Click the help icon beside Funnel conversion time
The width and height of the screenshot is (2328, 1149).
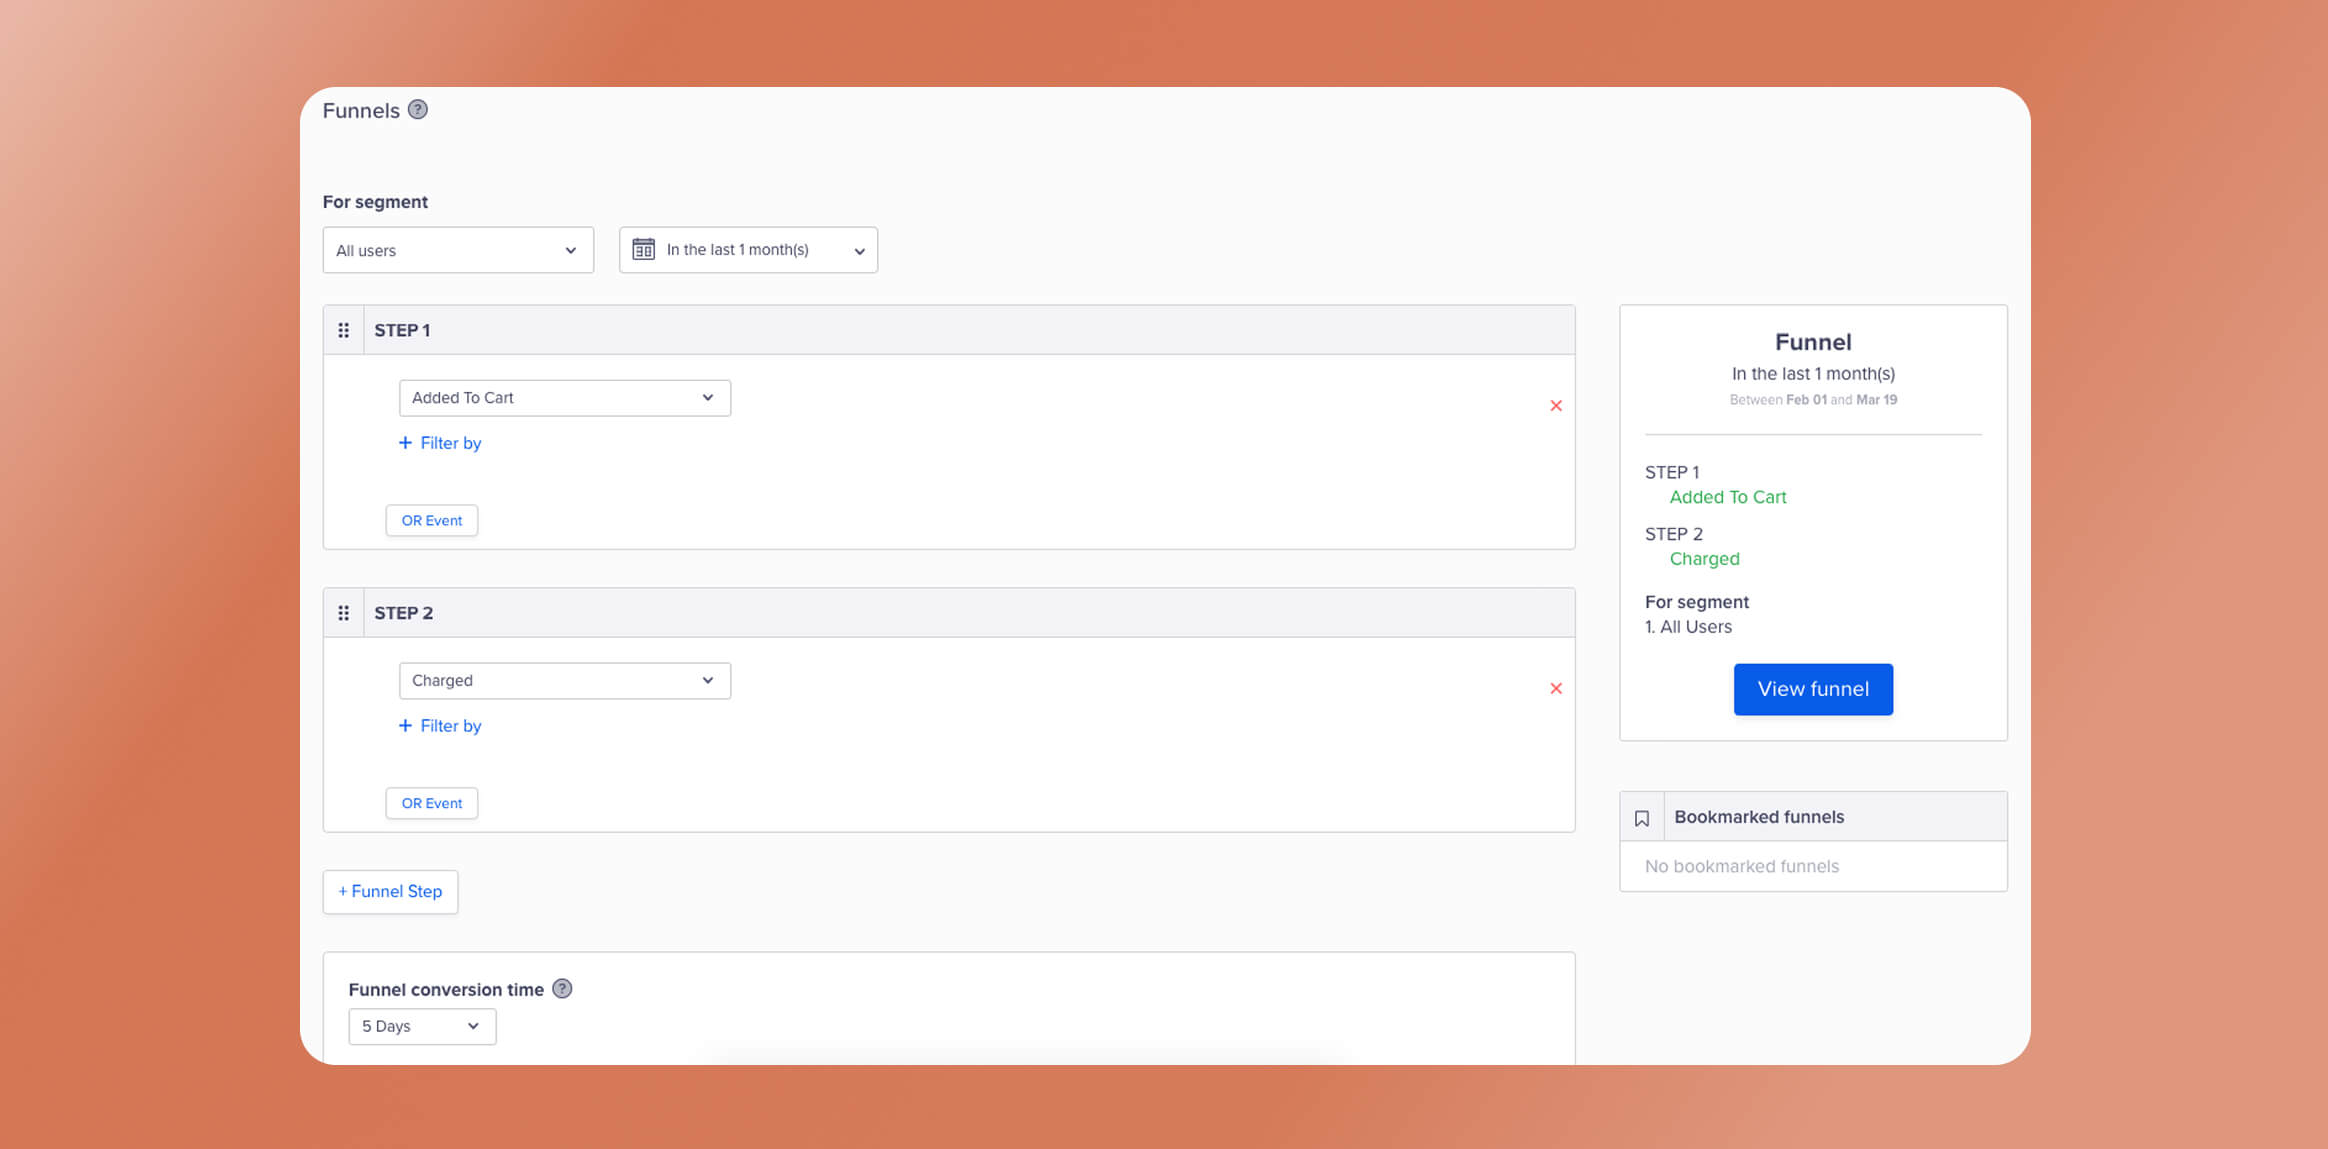tap(562, 988)
